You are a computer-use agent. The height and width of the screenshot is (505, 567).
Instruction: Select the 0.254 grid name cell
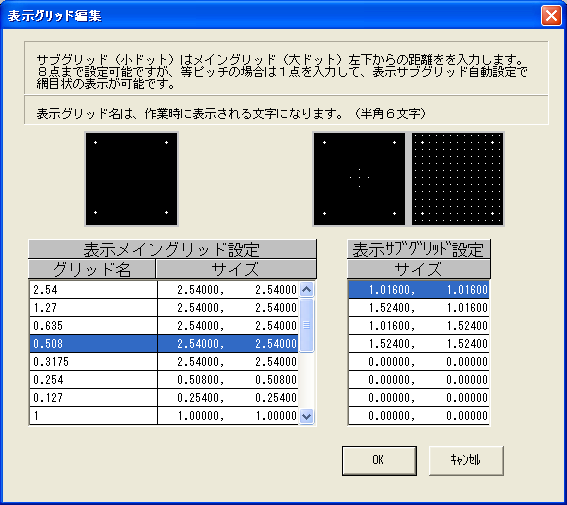pyautogui.click(x=93, y=380)
